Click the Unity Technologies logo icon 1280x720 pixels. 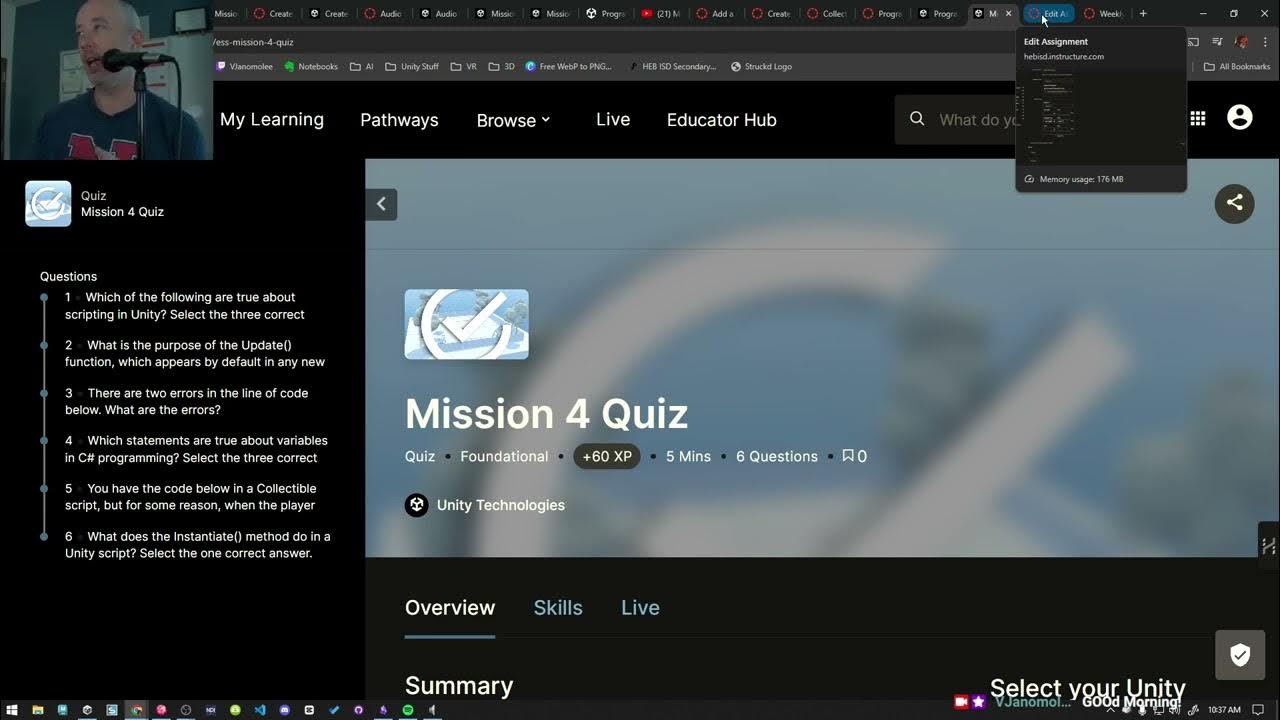(416, 505)
